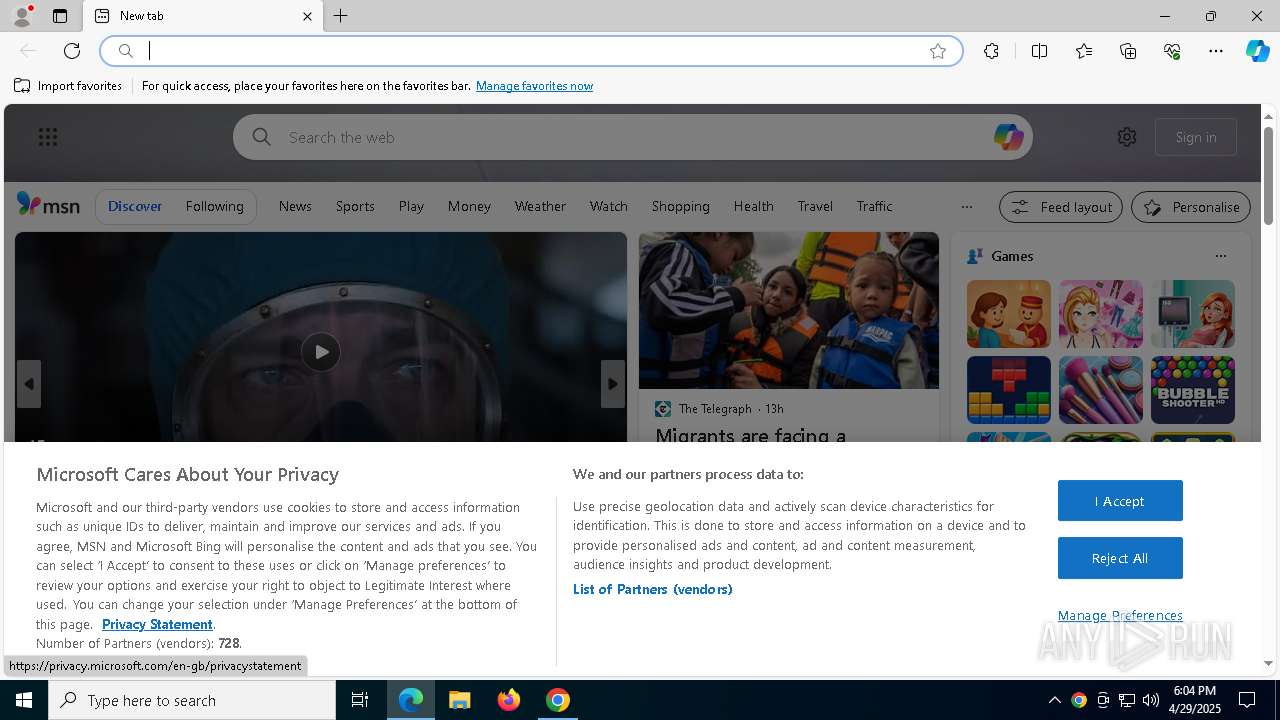
Task: Open the Traffic menu item
Action: pos(874,206)
